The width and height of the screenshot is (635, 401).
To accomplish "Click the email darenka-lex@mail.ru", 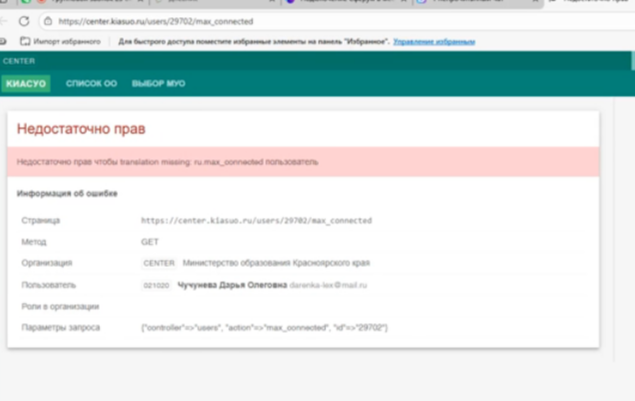I will [329, 285].
